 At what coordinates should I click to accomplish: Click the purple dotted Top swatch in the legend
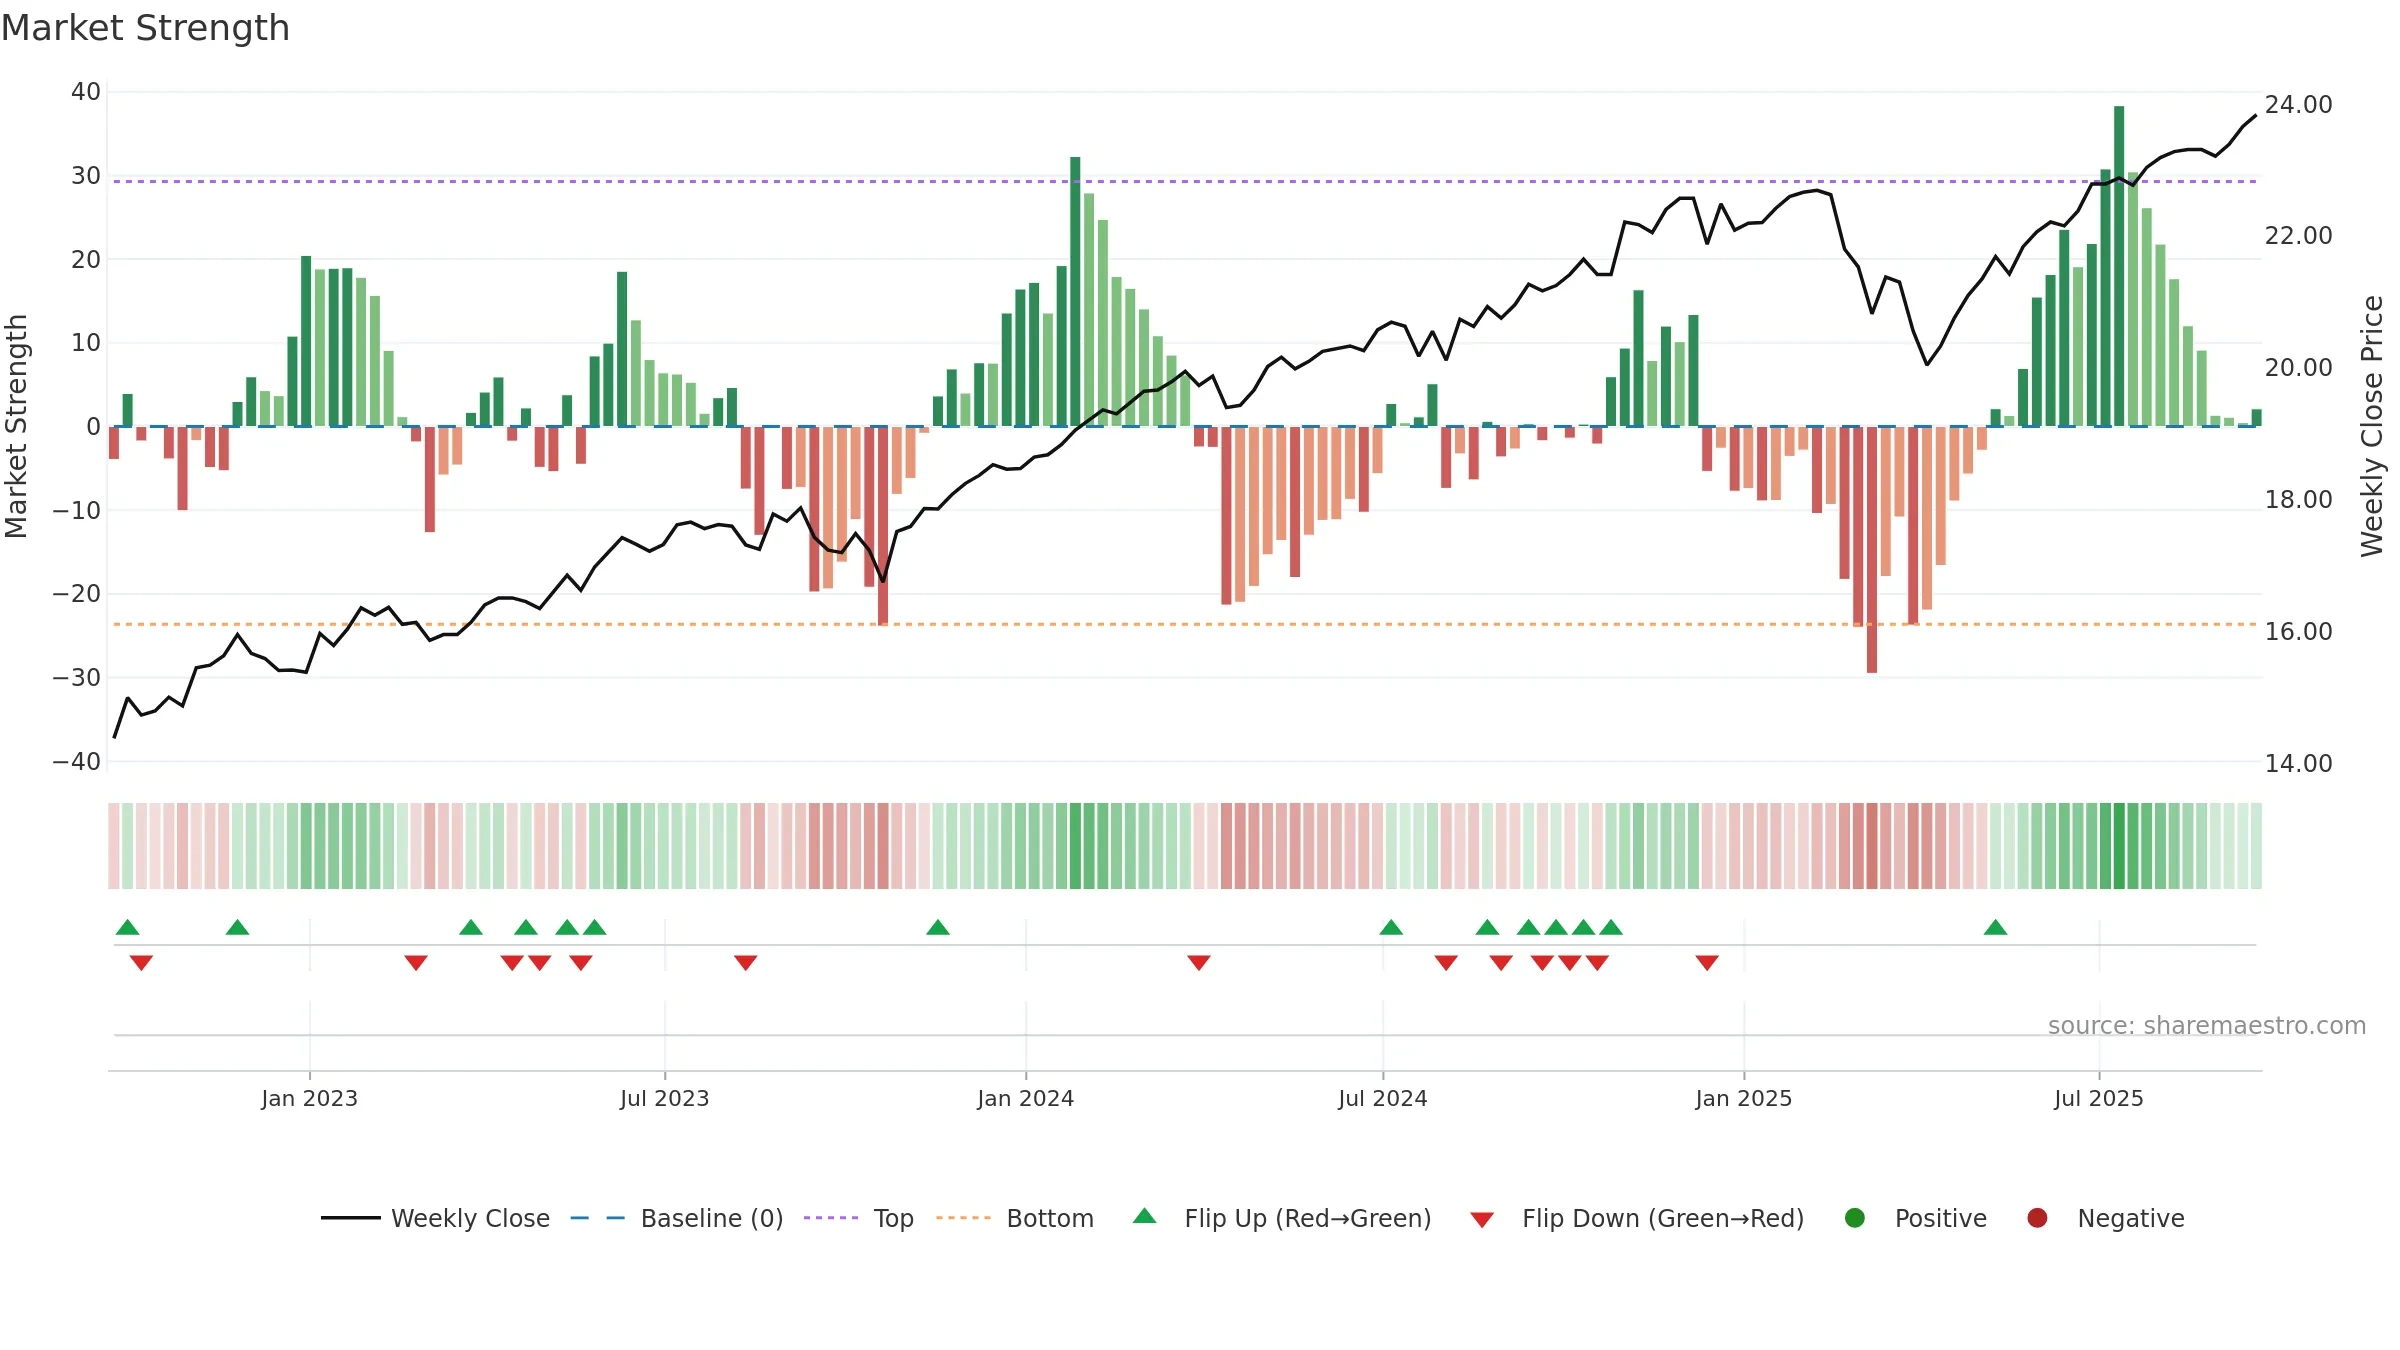831,1218
